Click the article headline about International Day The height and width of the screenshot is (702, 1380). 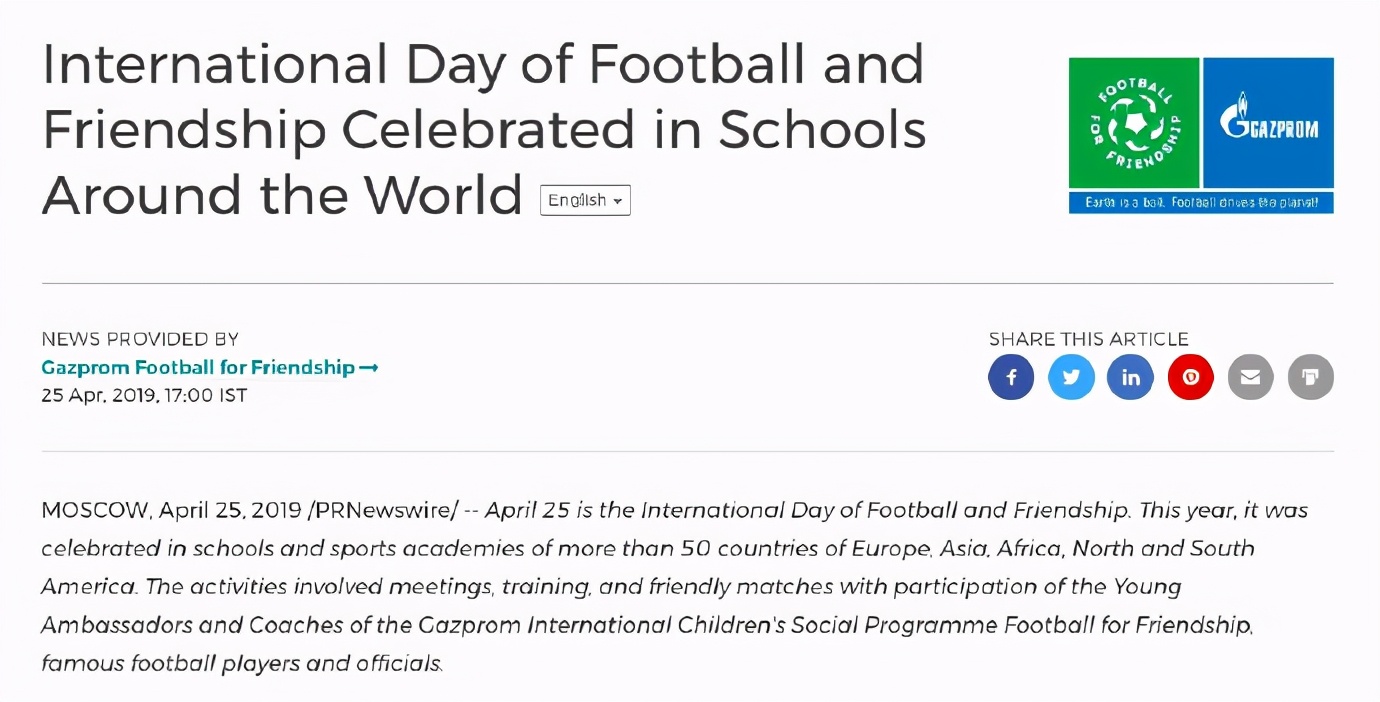(x=484, y=129)
